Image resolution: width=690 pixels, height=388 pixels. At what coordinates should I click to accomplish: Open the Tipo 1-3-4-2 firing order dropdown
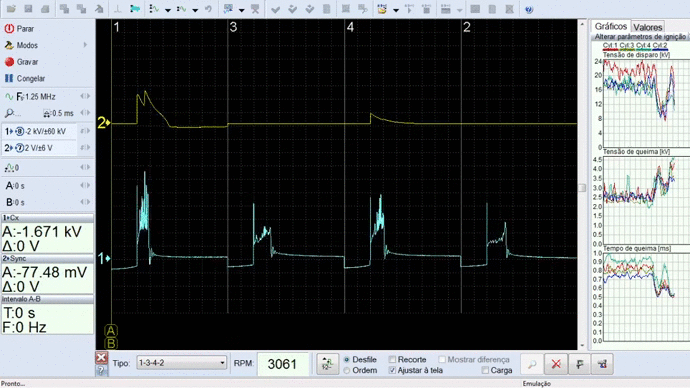pyautogui.click(x=181, y=363)
